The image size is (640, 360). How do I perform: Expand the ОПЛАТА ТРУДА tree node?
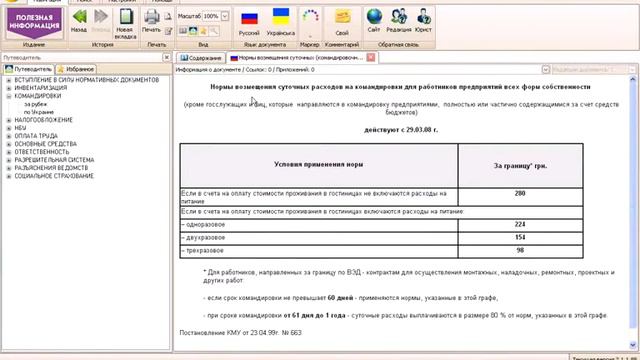tap(9, 136)
